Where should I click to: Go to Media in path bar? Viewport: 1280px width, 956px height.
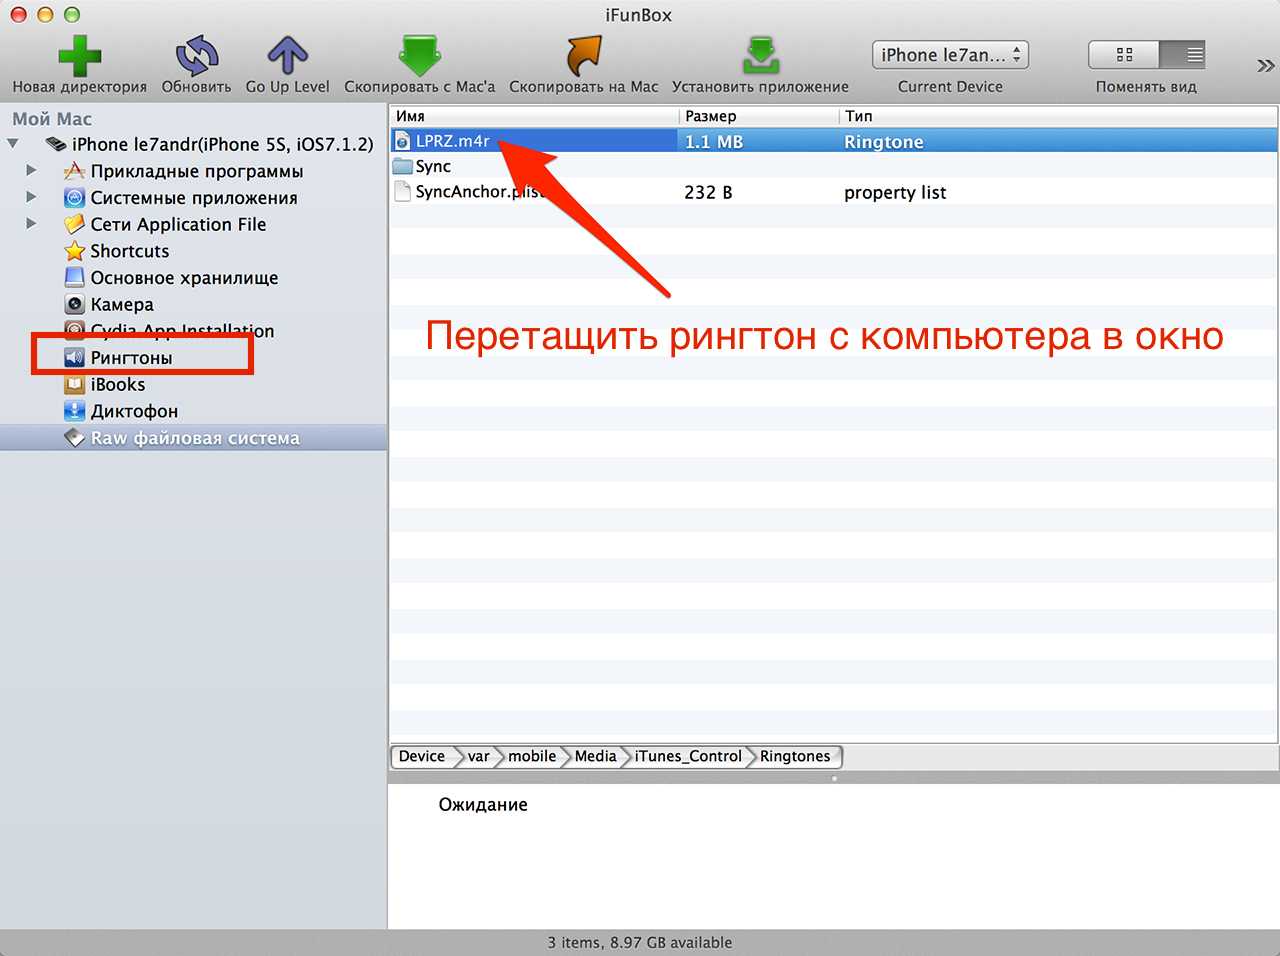coord(595,756)
